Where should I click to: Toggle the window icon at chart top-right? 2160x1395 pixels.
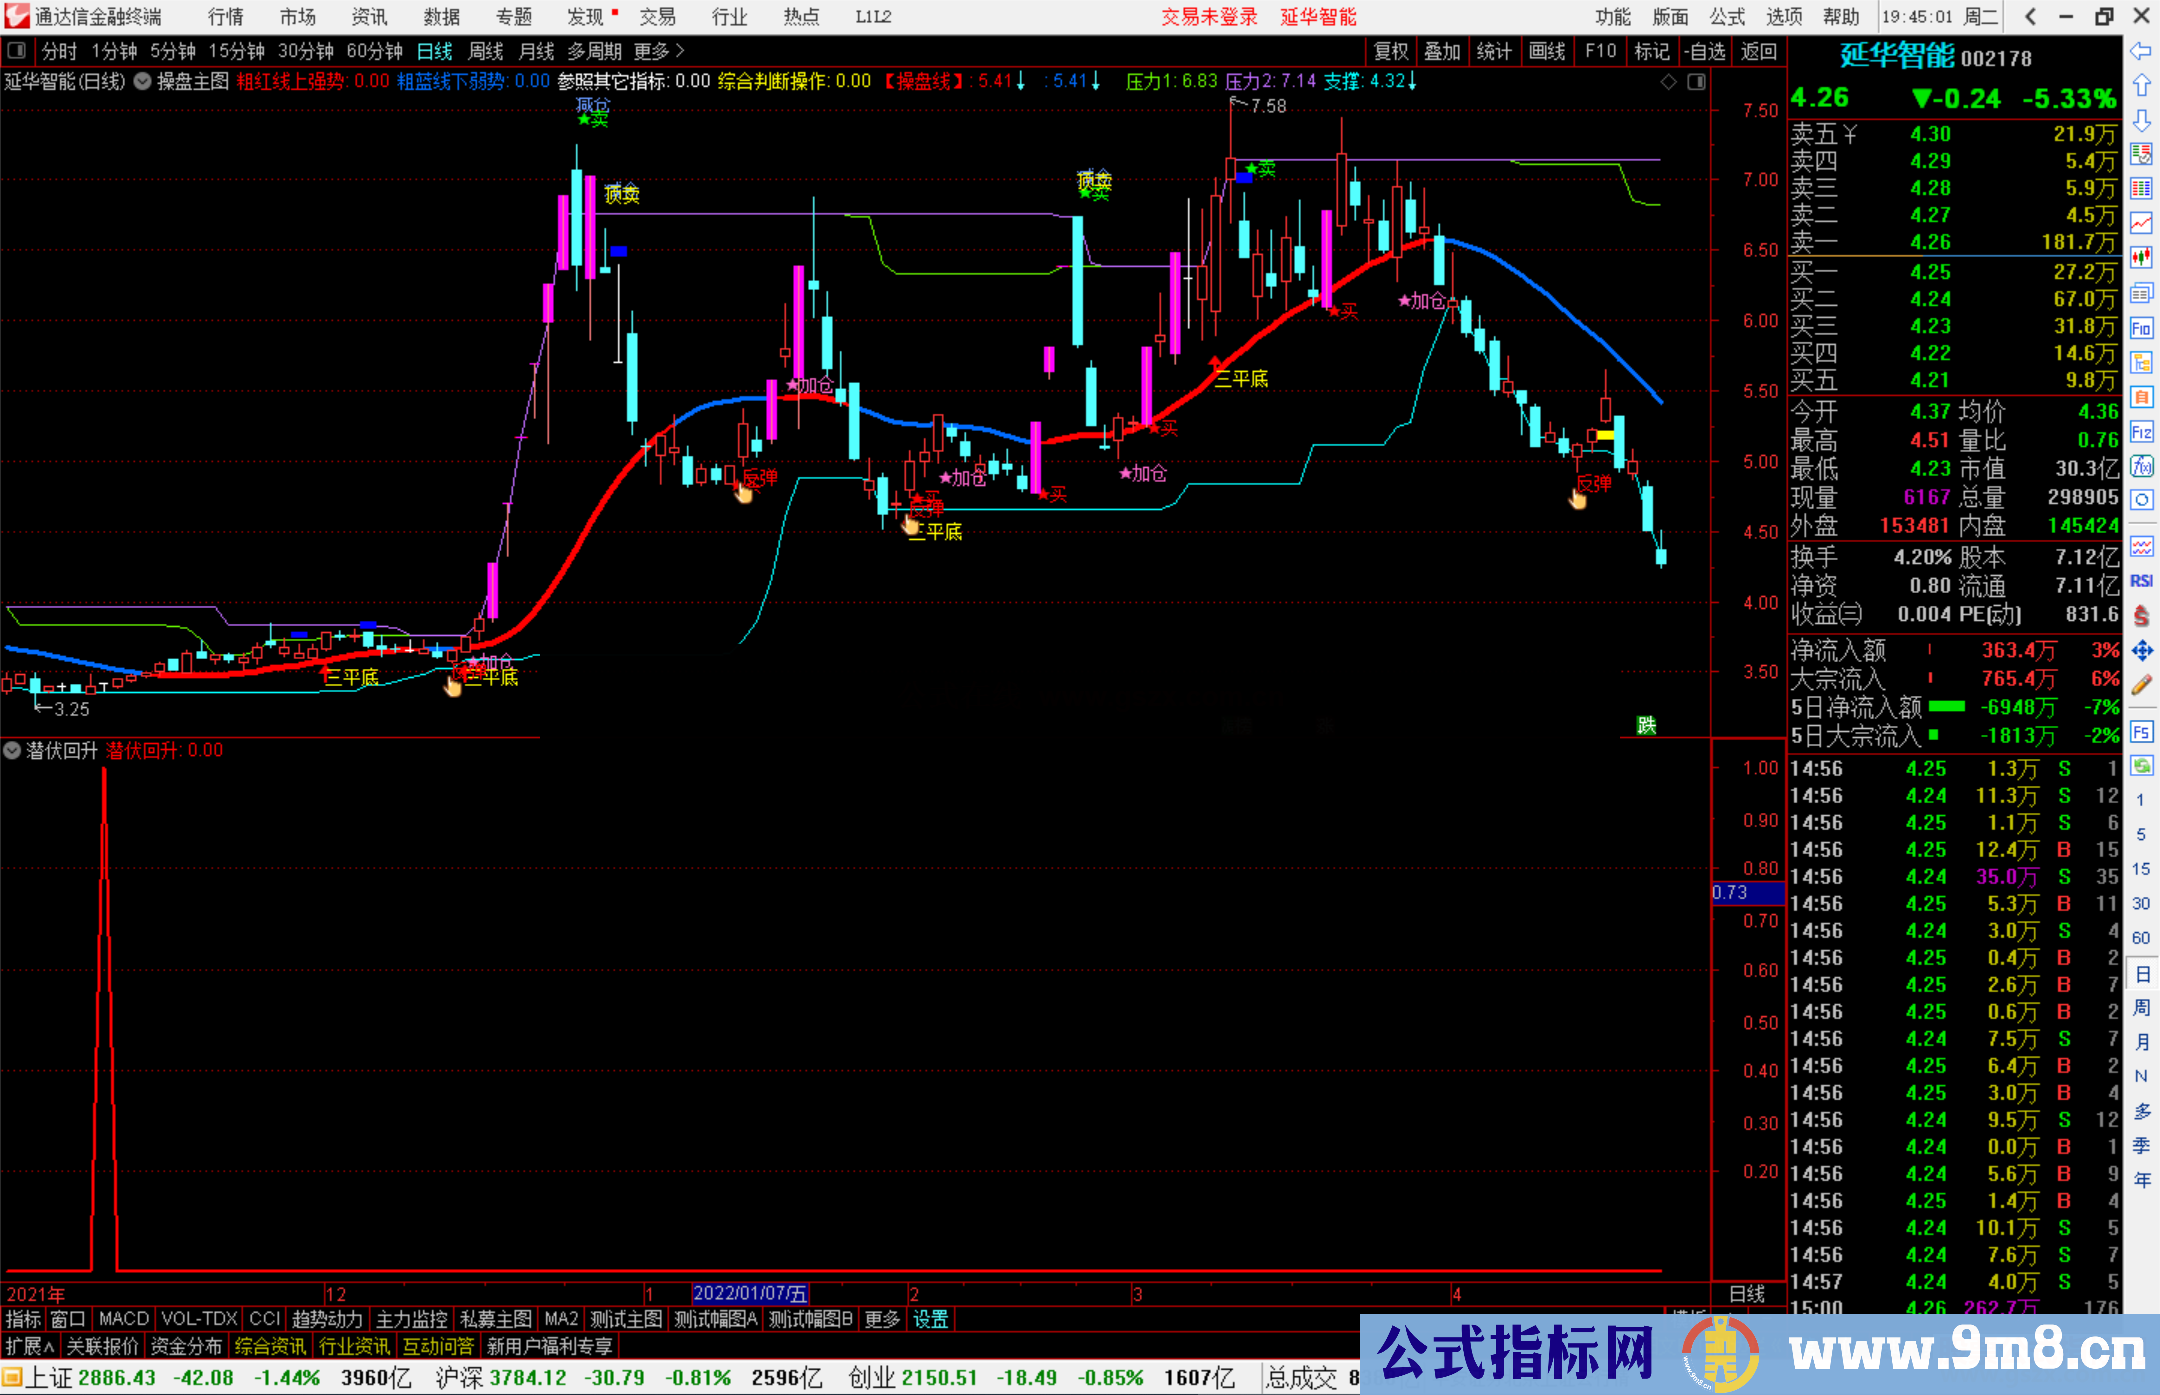pos(1696,82)
